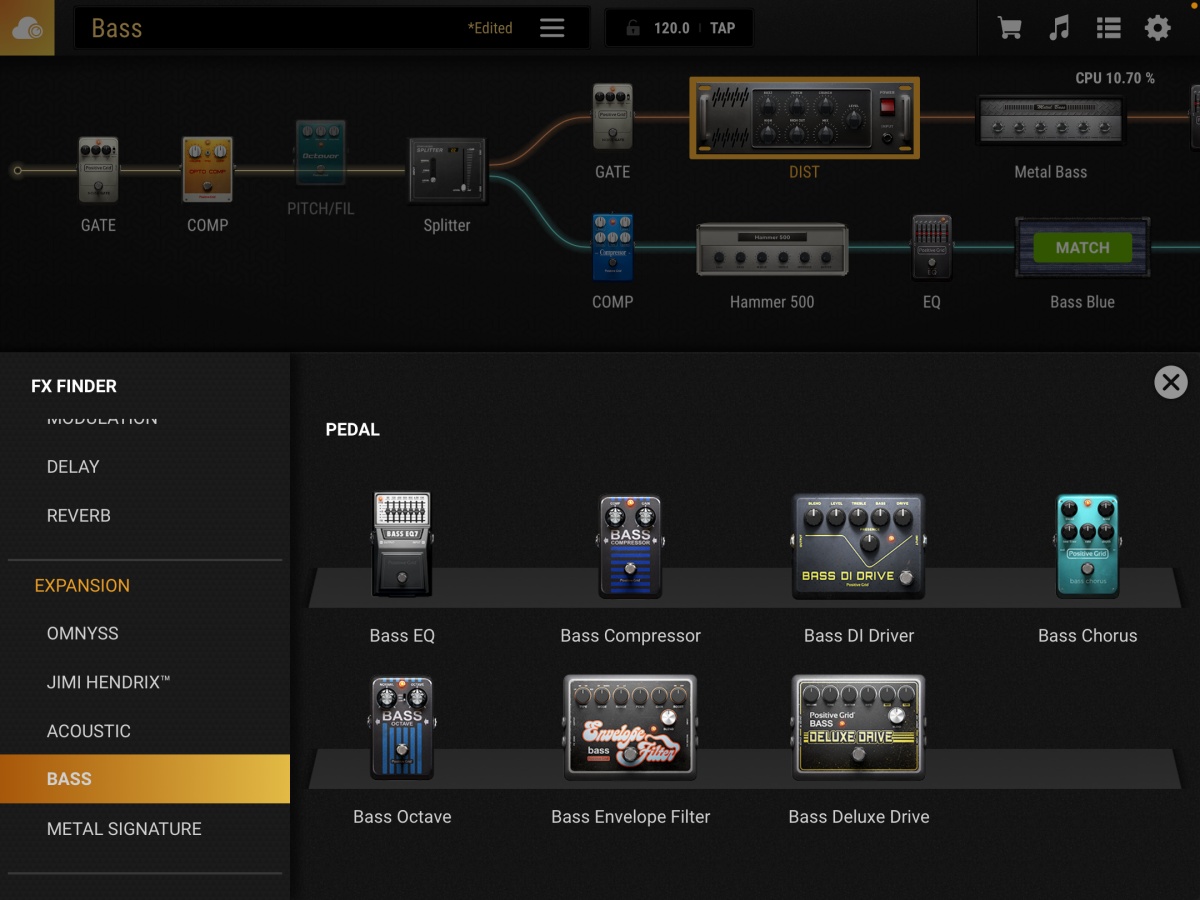Viewport: 1200px width, 900px height.
Task: Choose the REVERB category
Action: 78,516
